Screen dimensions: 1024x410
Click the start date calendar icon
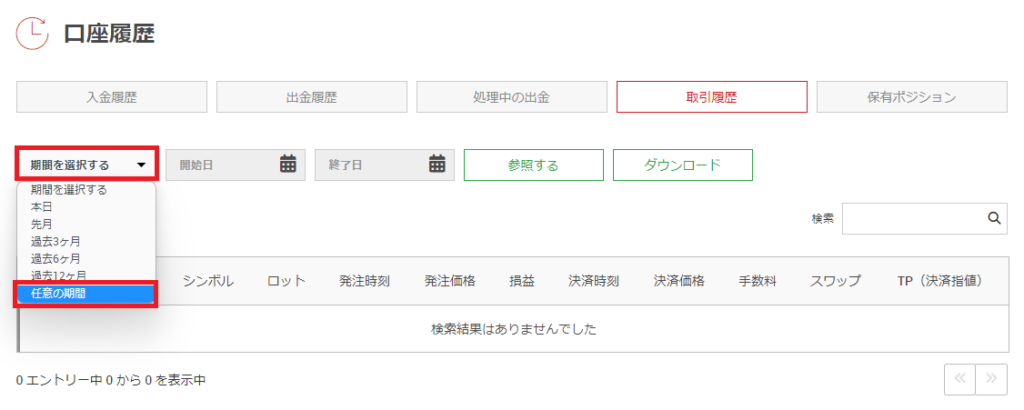288,165
